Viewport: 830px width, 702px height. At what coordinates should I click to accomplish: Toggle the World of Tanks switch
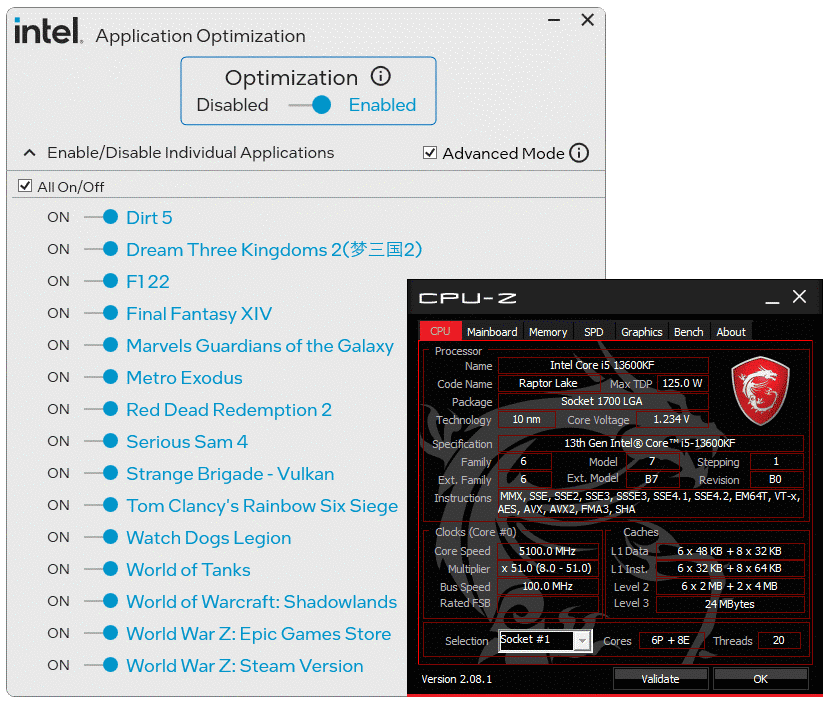click(x=102, y=569)
